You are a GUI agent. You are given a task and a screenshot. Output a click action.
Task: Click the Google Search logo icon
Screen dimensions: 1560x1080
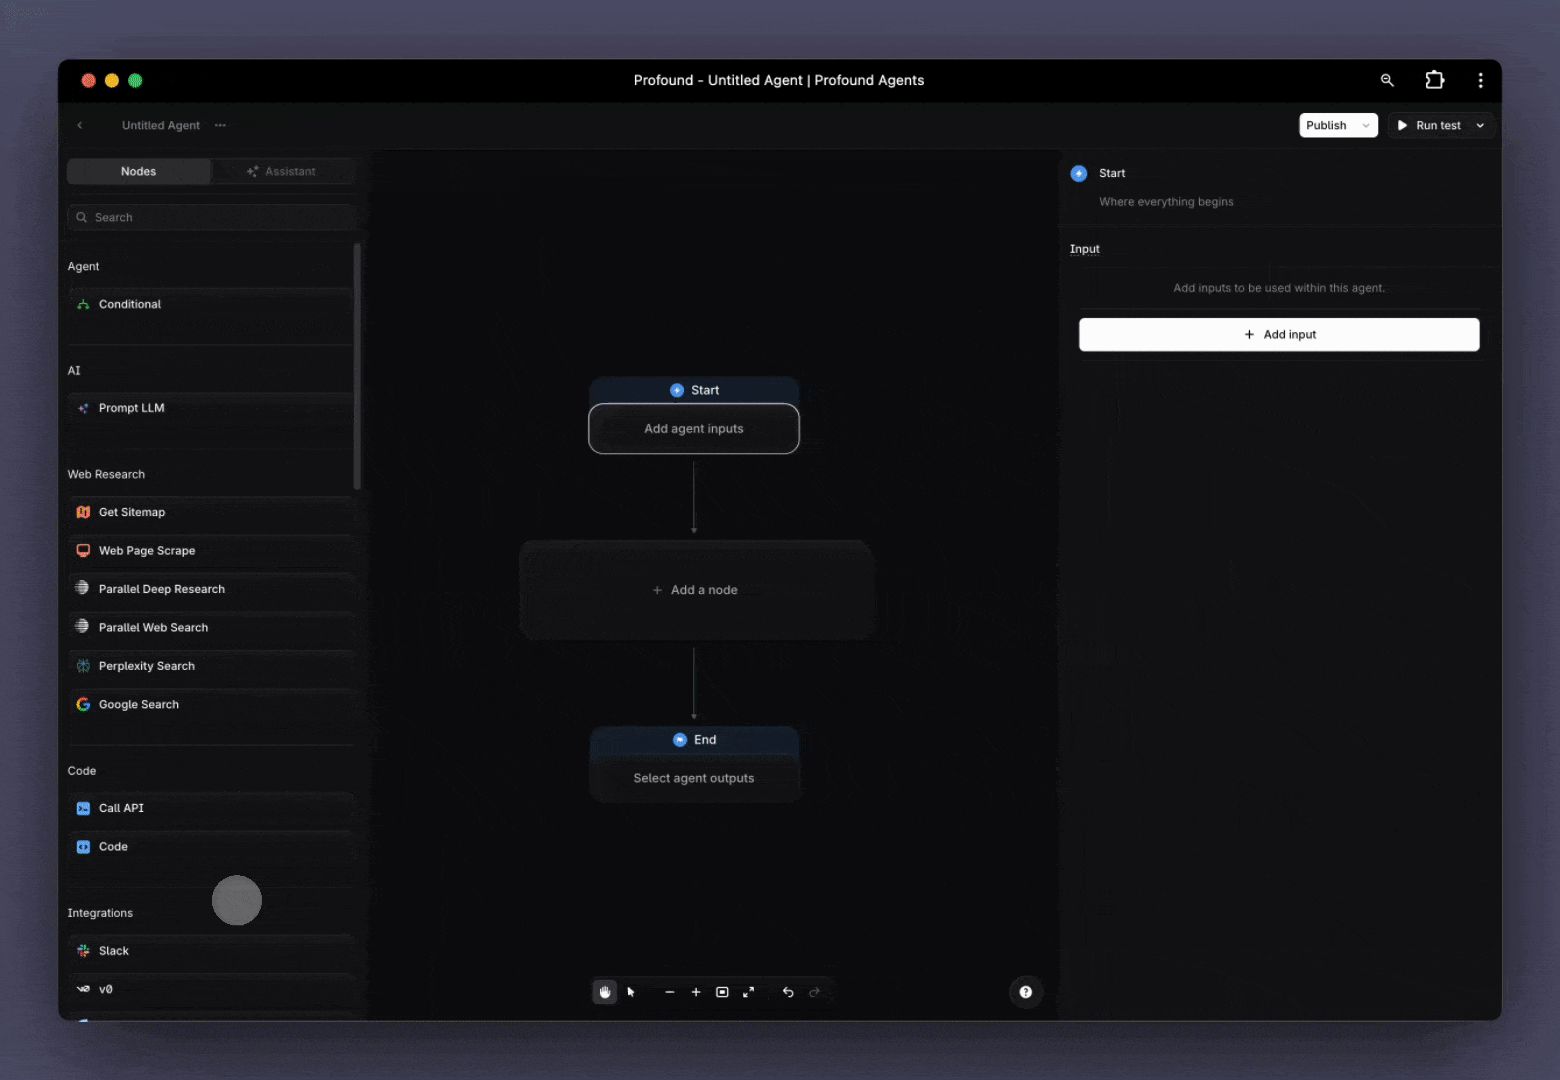click(x=83, y=704)
